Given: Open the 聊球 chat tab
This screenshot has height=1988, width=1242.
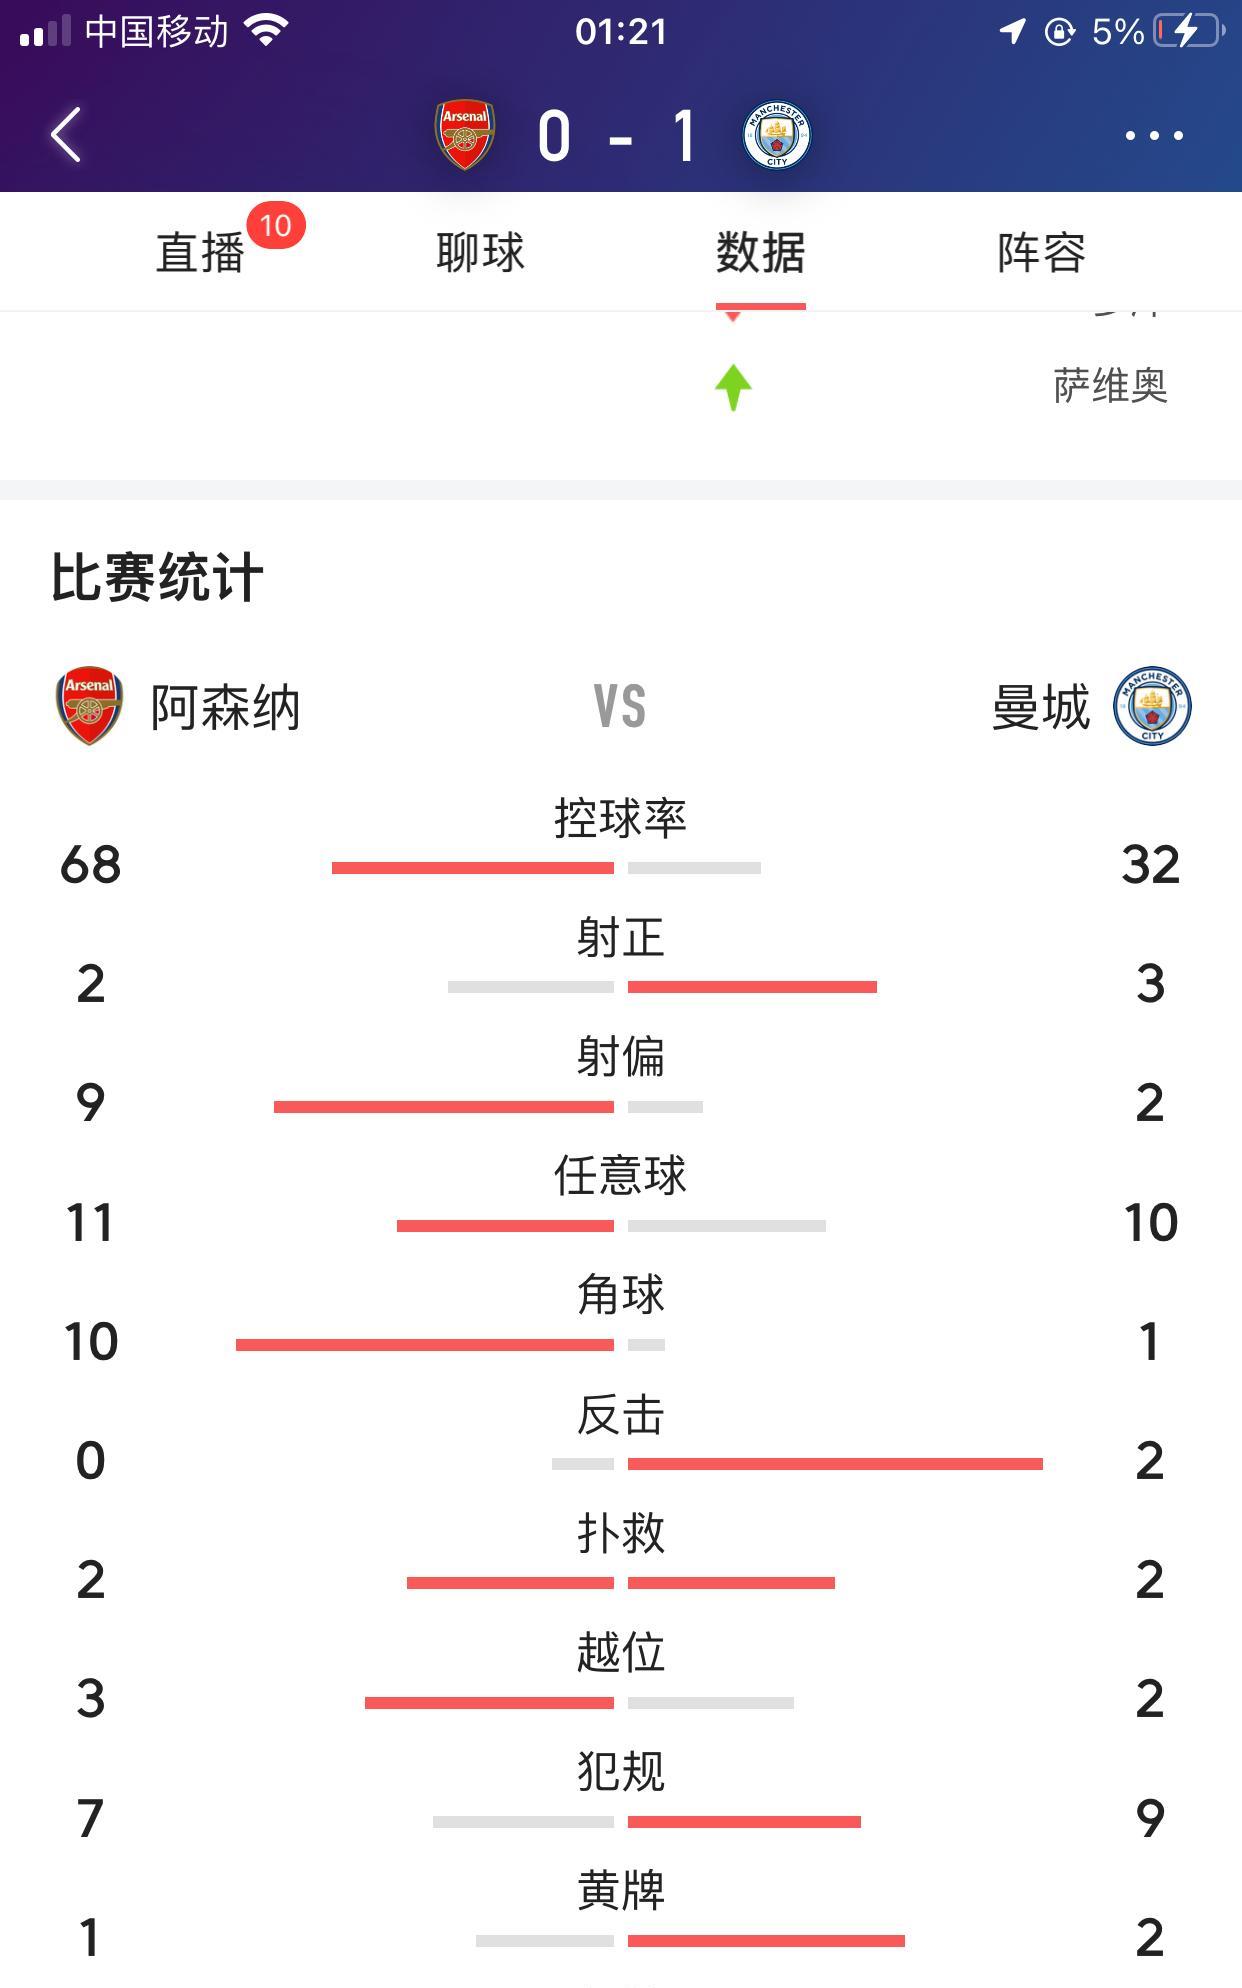Looking at the screenshot, I should 480,252.
